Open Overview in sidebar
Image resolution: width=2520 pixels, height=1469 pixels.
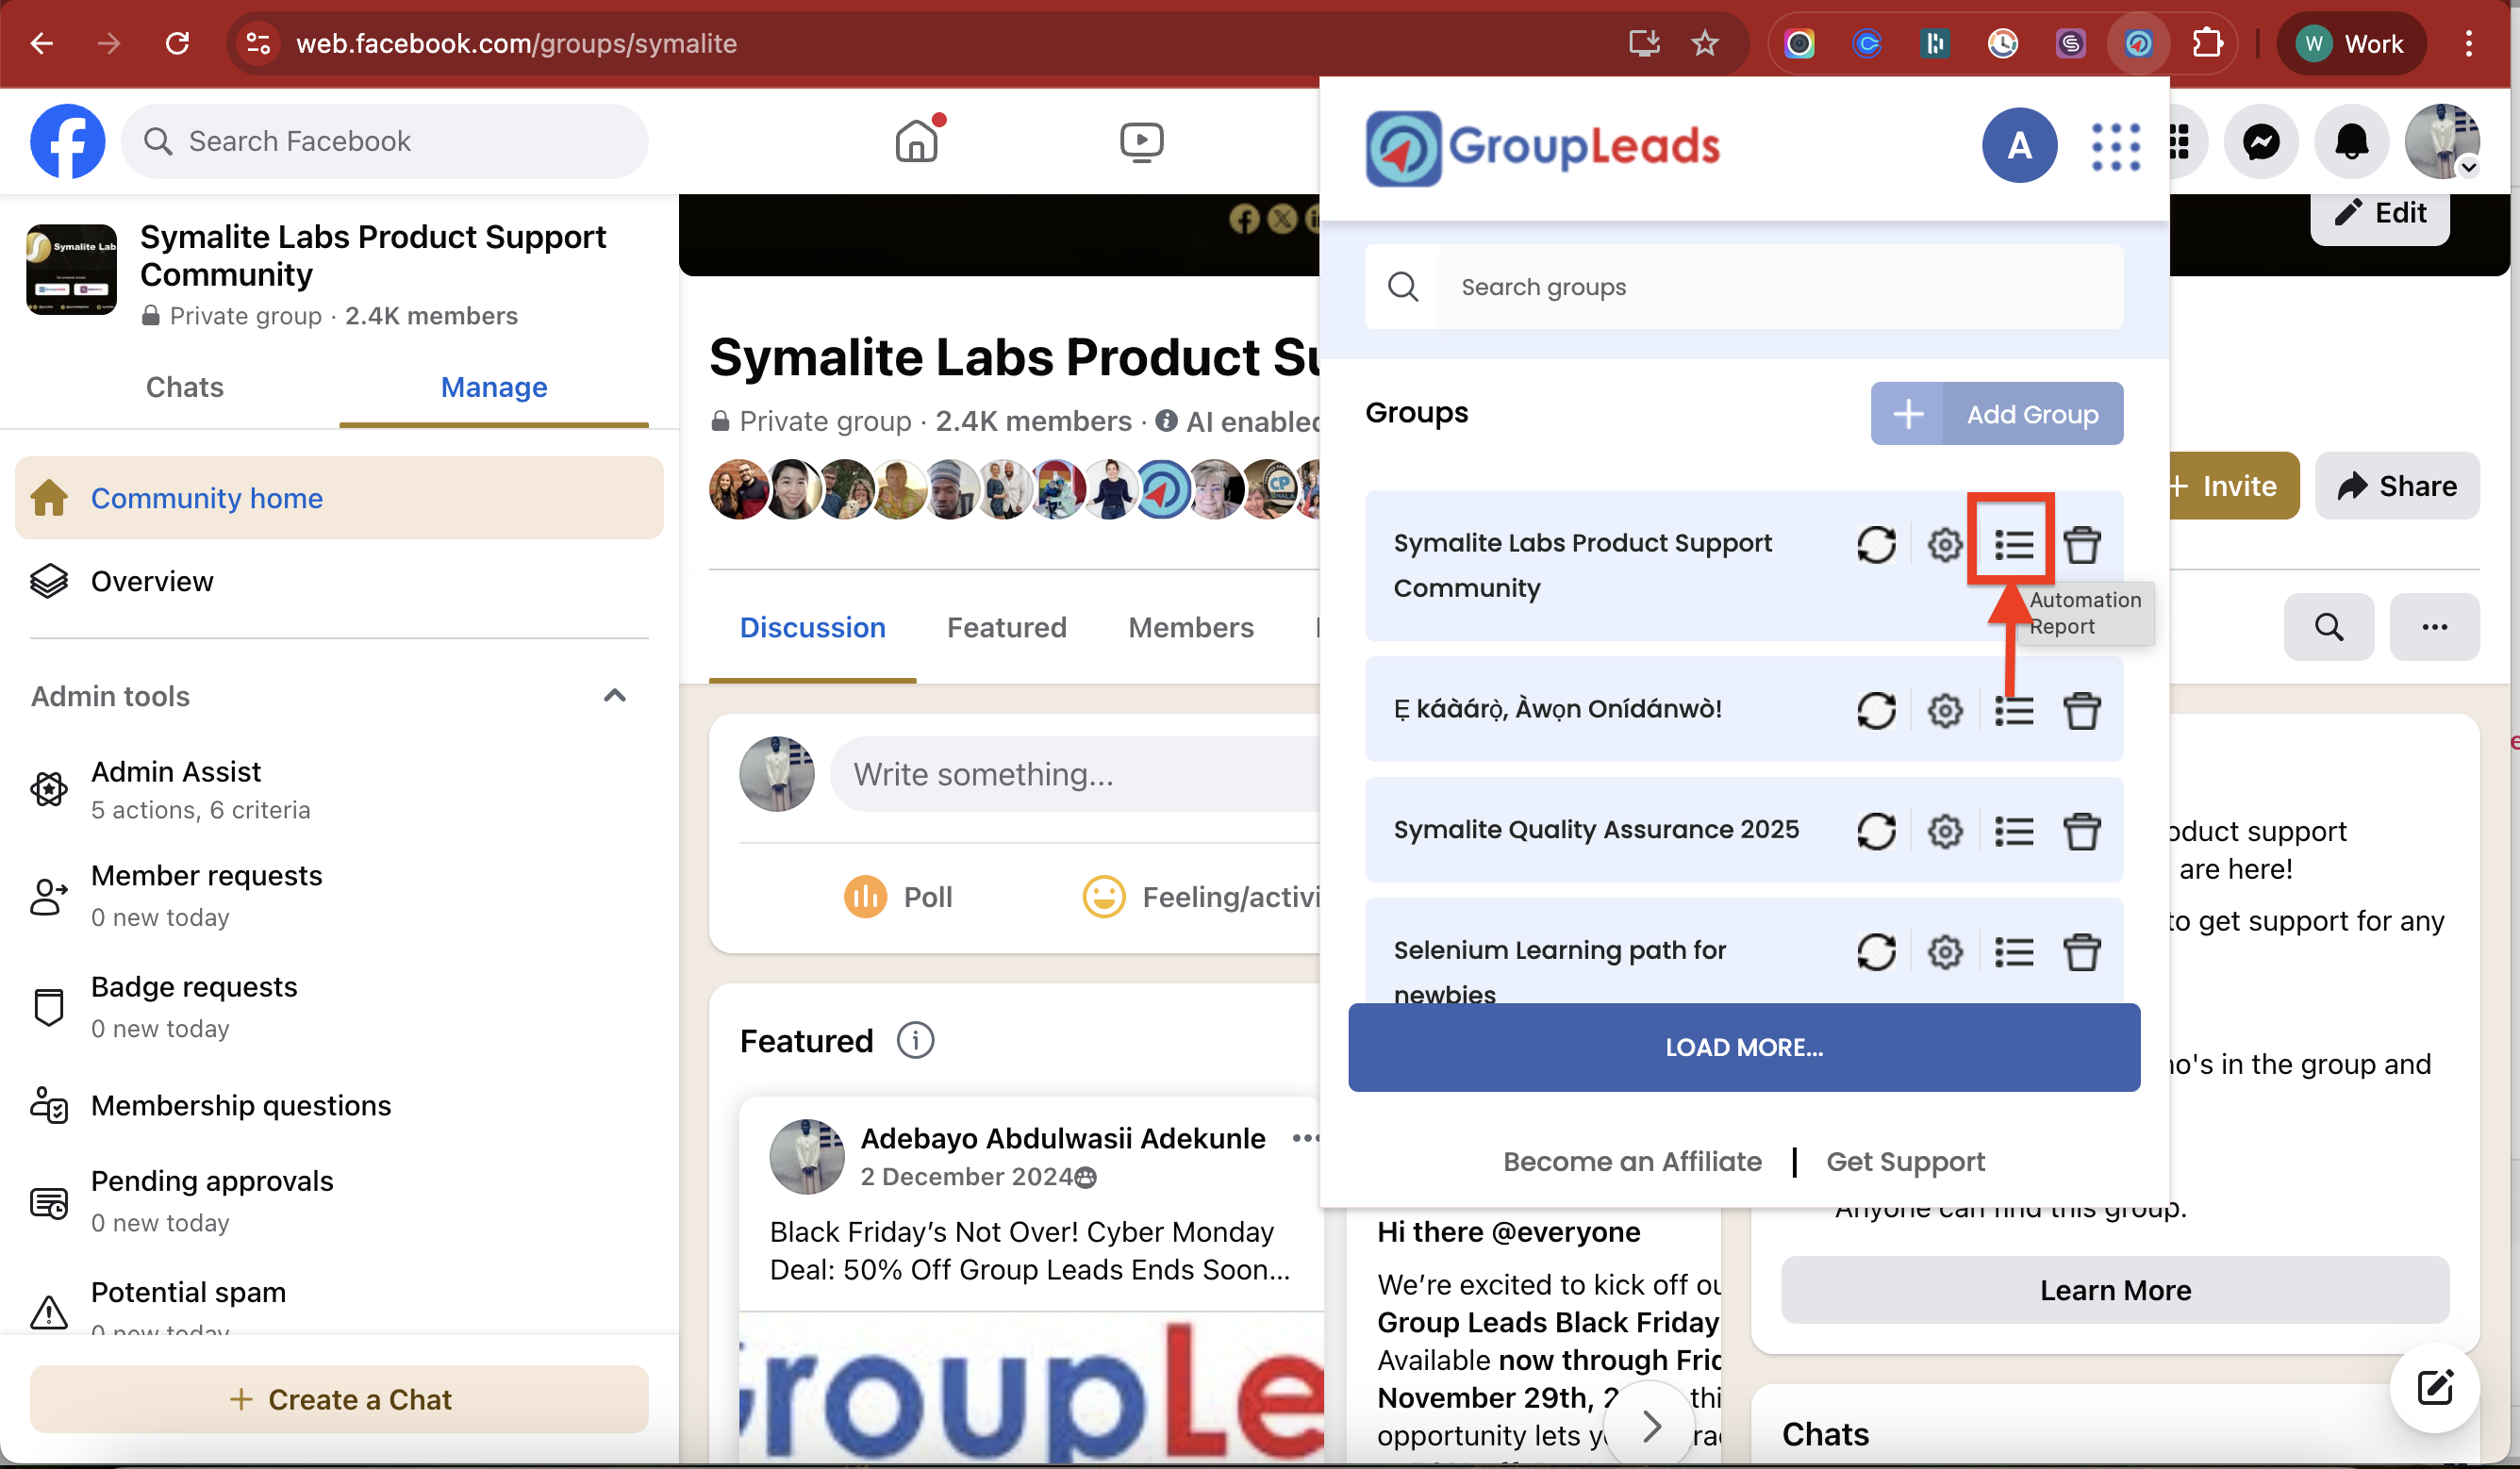(339, 581)
